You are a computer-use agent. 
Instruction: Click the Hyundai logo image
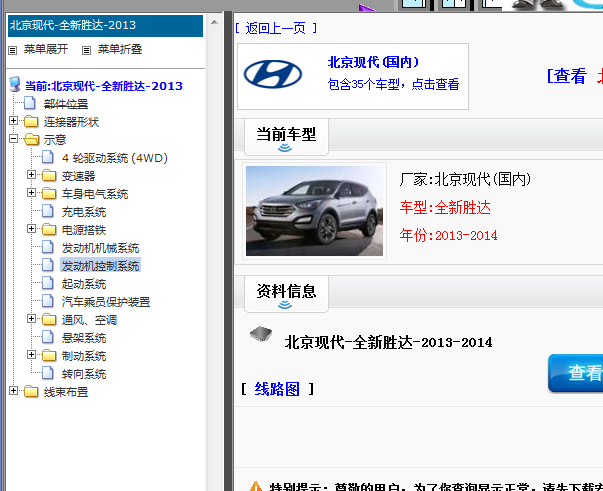coord(273,74)
